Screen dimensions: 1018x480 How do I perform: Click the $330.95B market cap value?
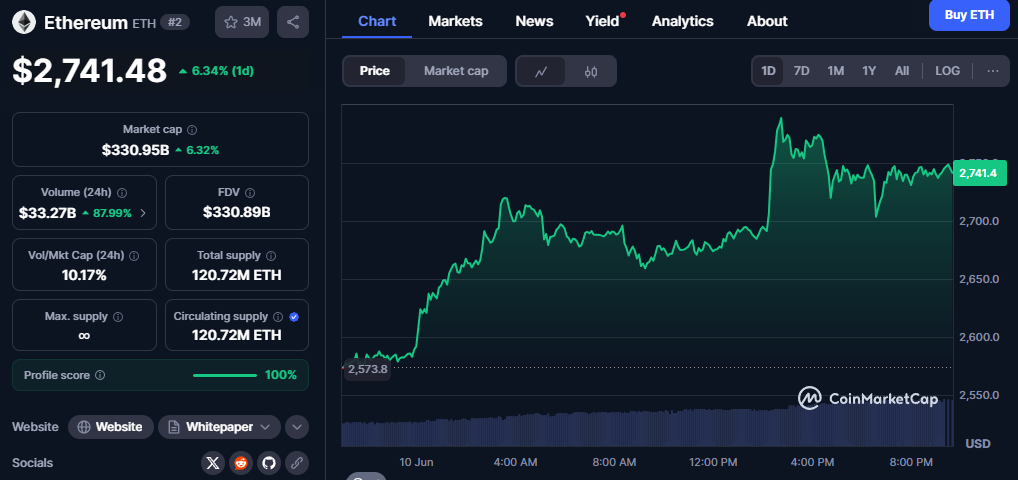tap(135, 150)
